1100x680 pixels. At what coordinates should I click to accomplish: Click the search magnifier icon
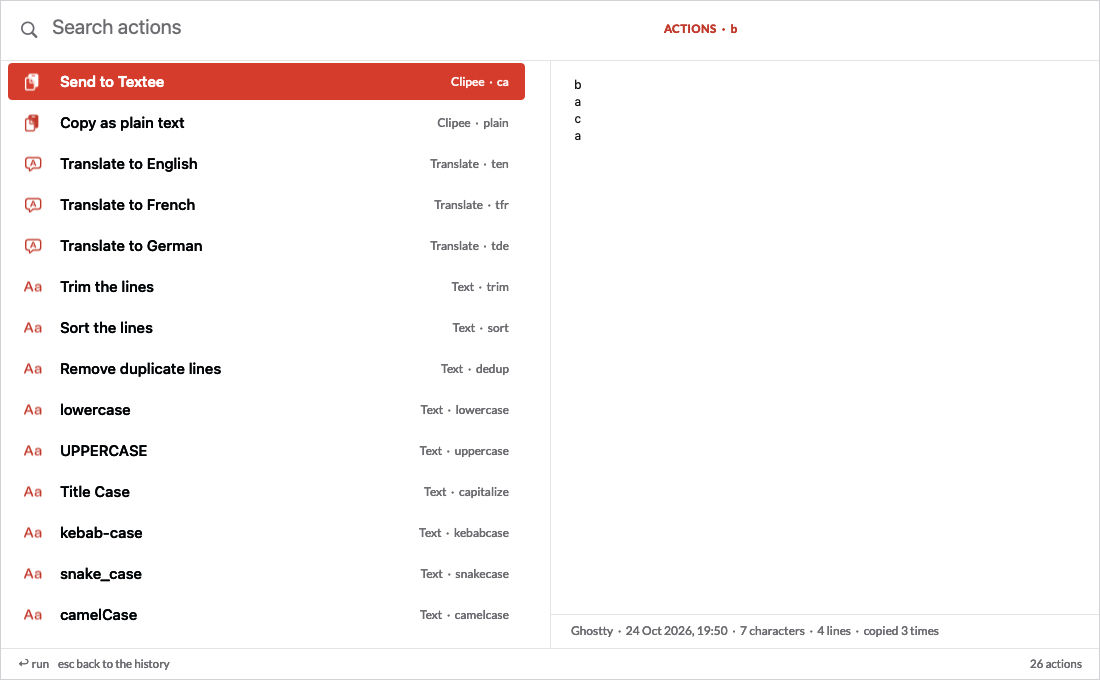[x=29, y=29]
